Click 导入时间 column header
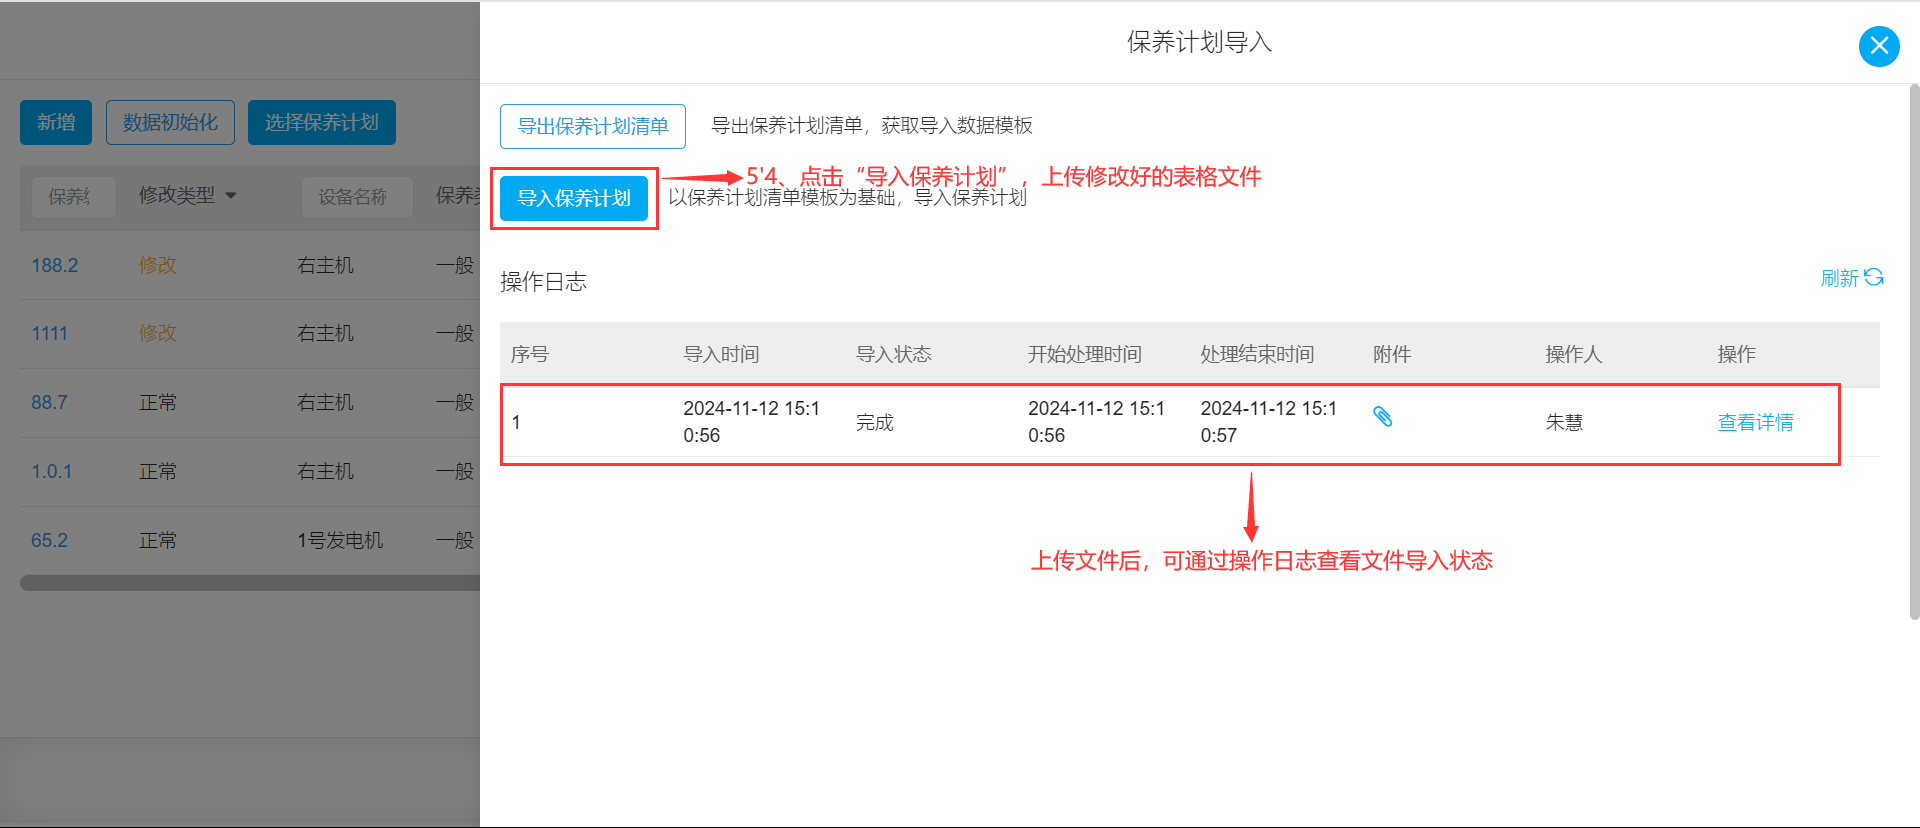Viewport: 1920px width, 828px height. tap(721, 354)
